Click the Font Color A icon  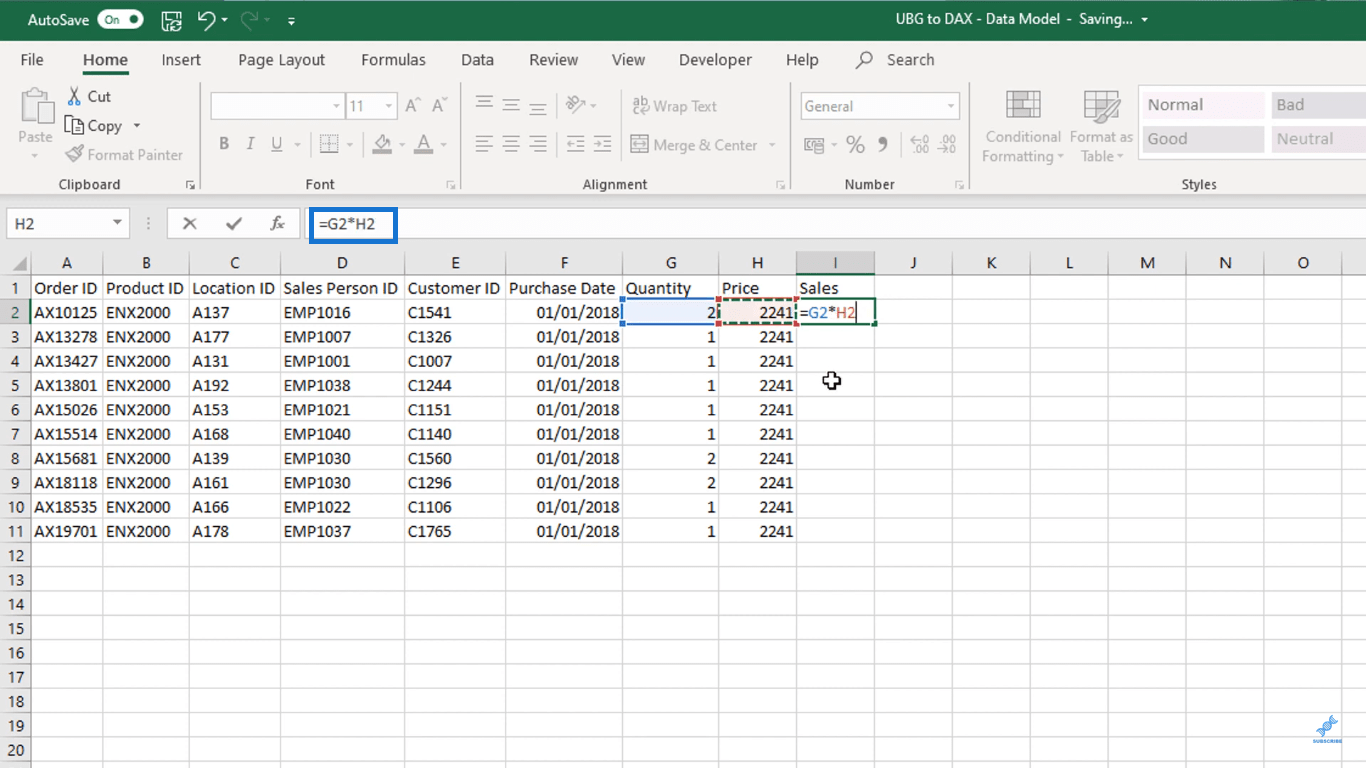coord(424,144)
